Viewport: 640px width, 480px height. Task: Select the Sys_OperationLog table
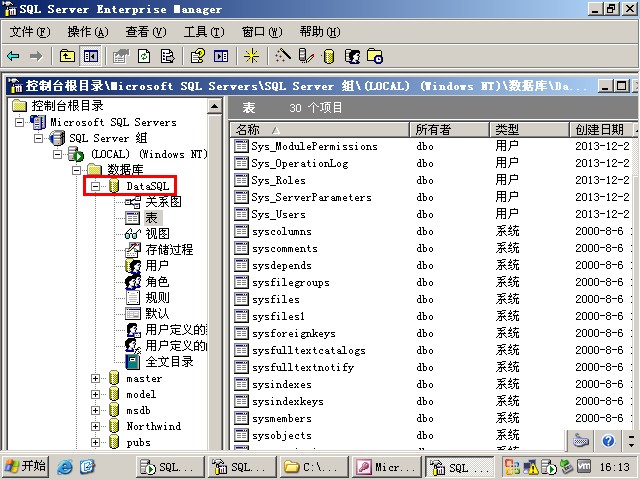click(300, 164)
